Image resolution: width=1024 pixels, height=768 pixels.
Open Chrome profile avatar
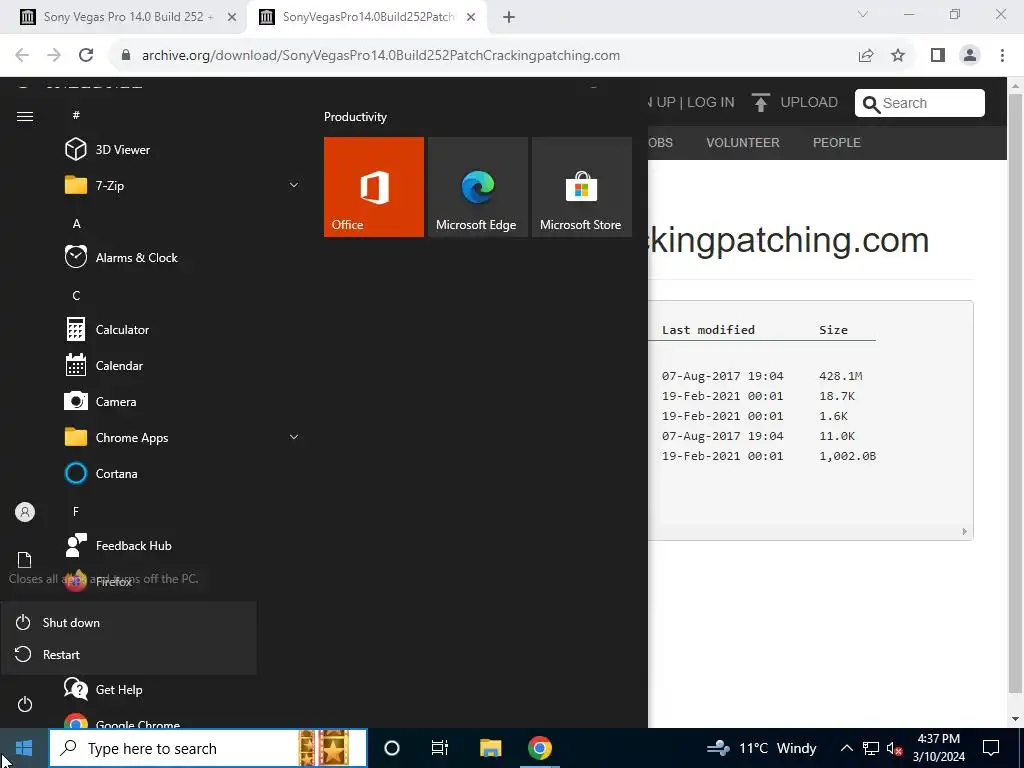970,56
